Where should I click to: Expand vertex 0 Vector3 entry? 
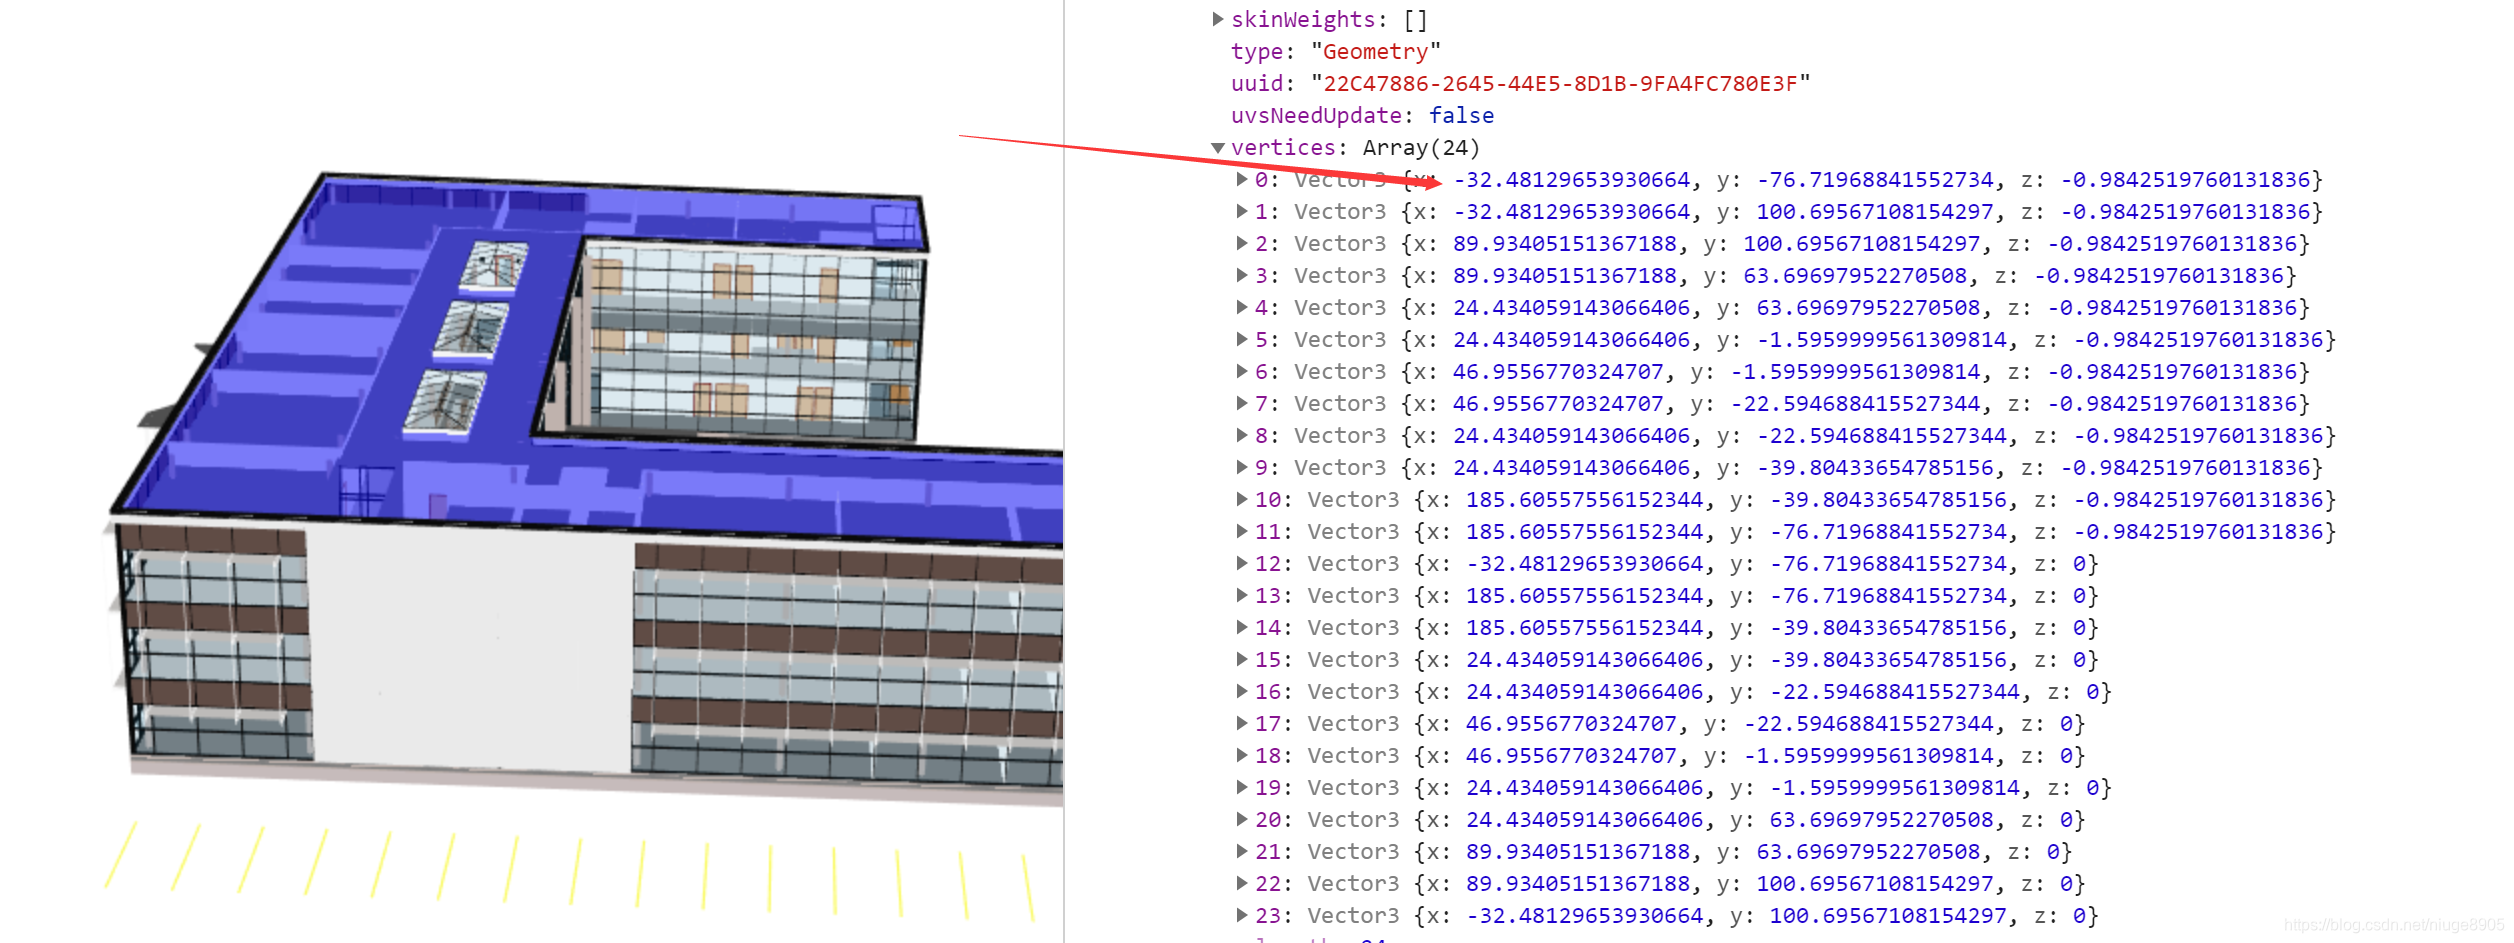coord(1242,180)
